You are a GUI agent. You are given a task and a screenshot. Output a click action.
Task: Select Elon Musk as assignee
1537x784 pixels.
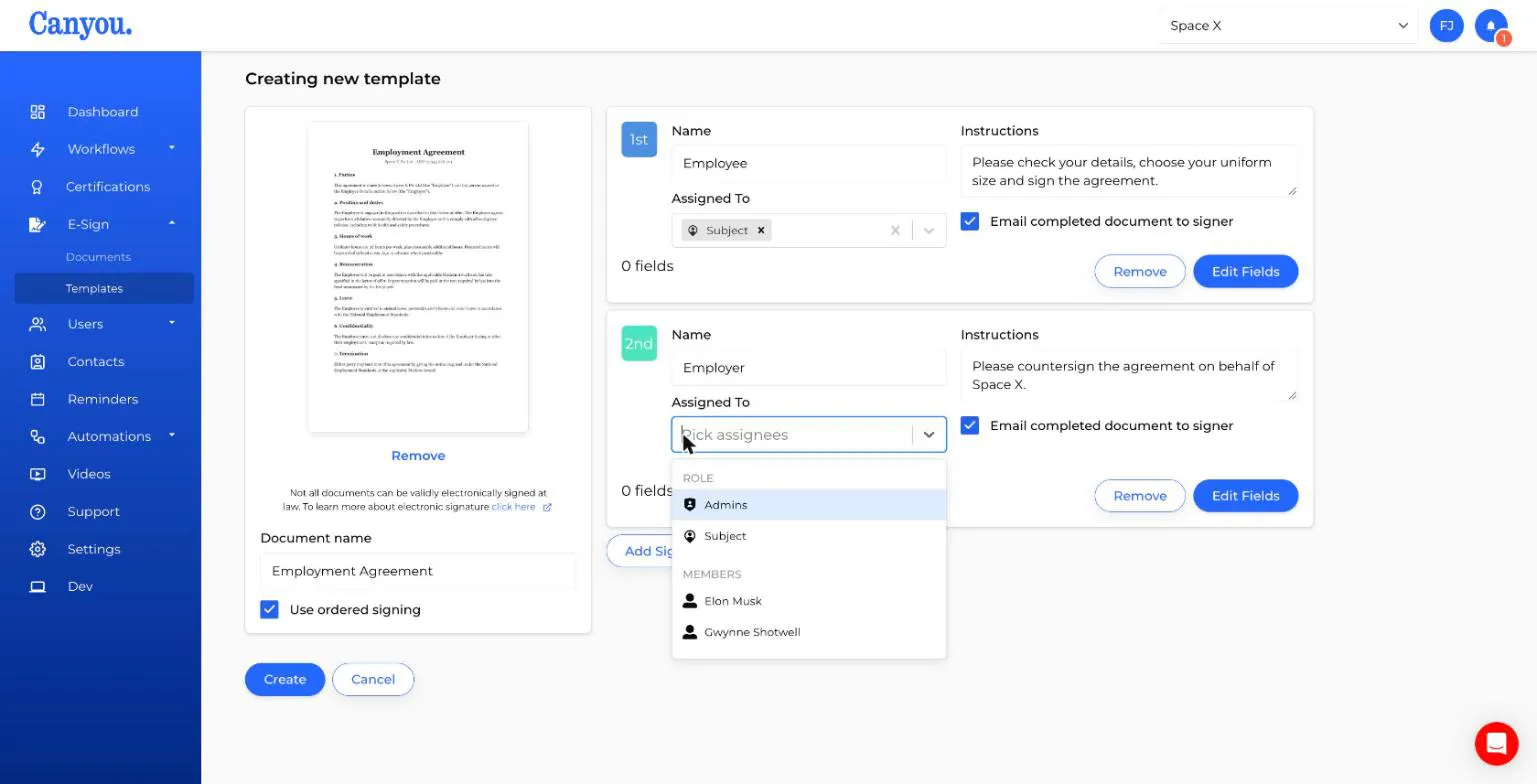pyautogui.click(x=809, y=601)
